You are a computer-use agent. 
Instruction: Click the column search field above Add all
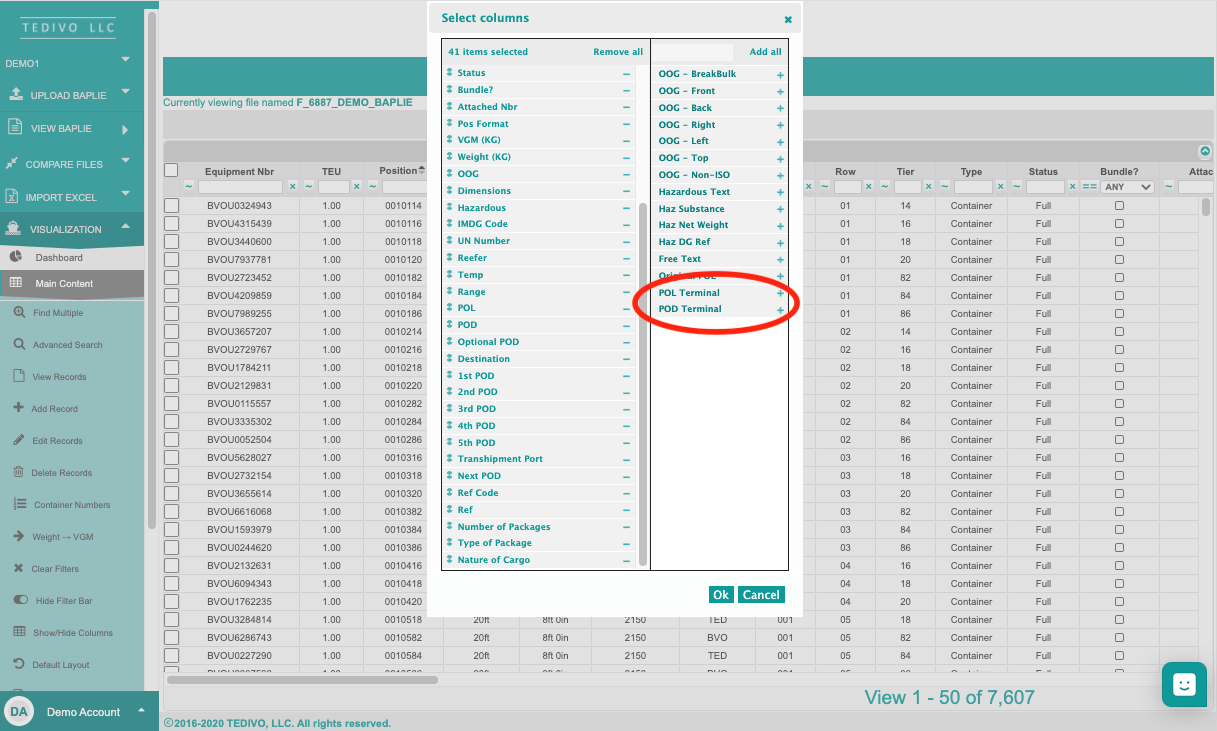pyautogui.click(x=694, y=52)
